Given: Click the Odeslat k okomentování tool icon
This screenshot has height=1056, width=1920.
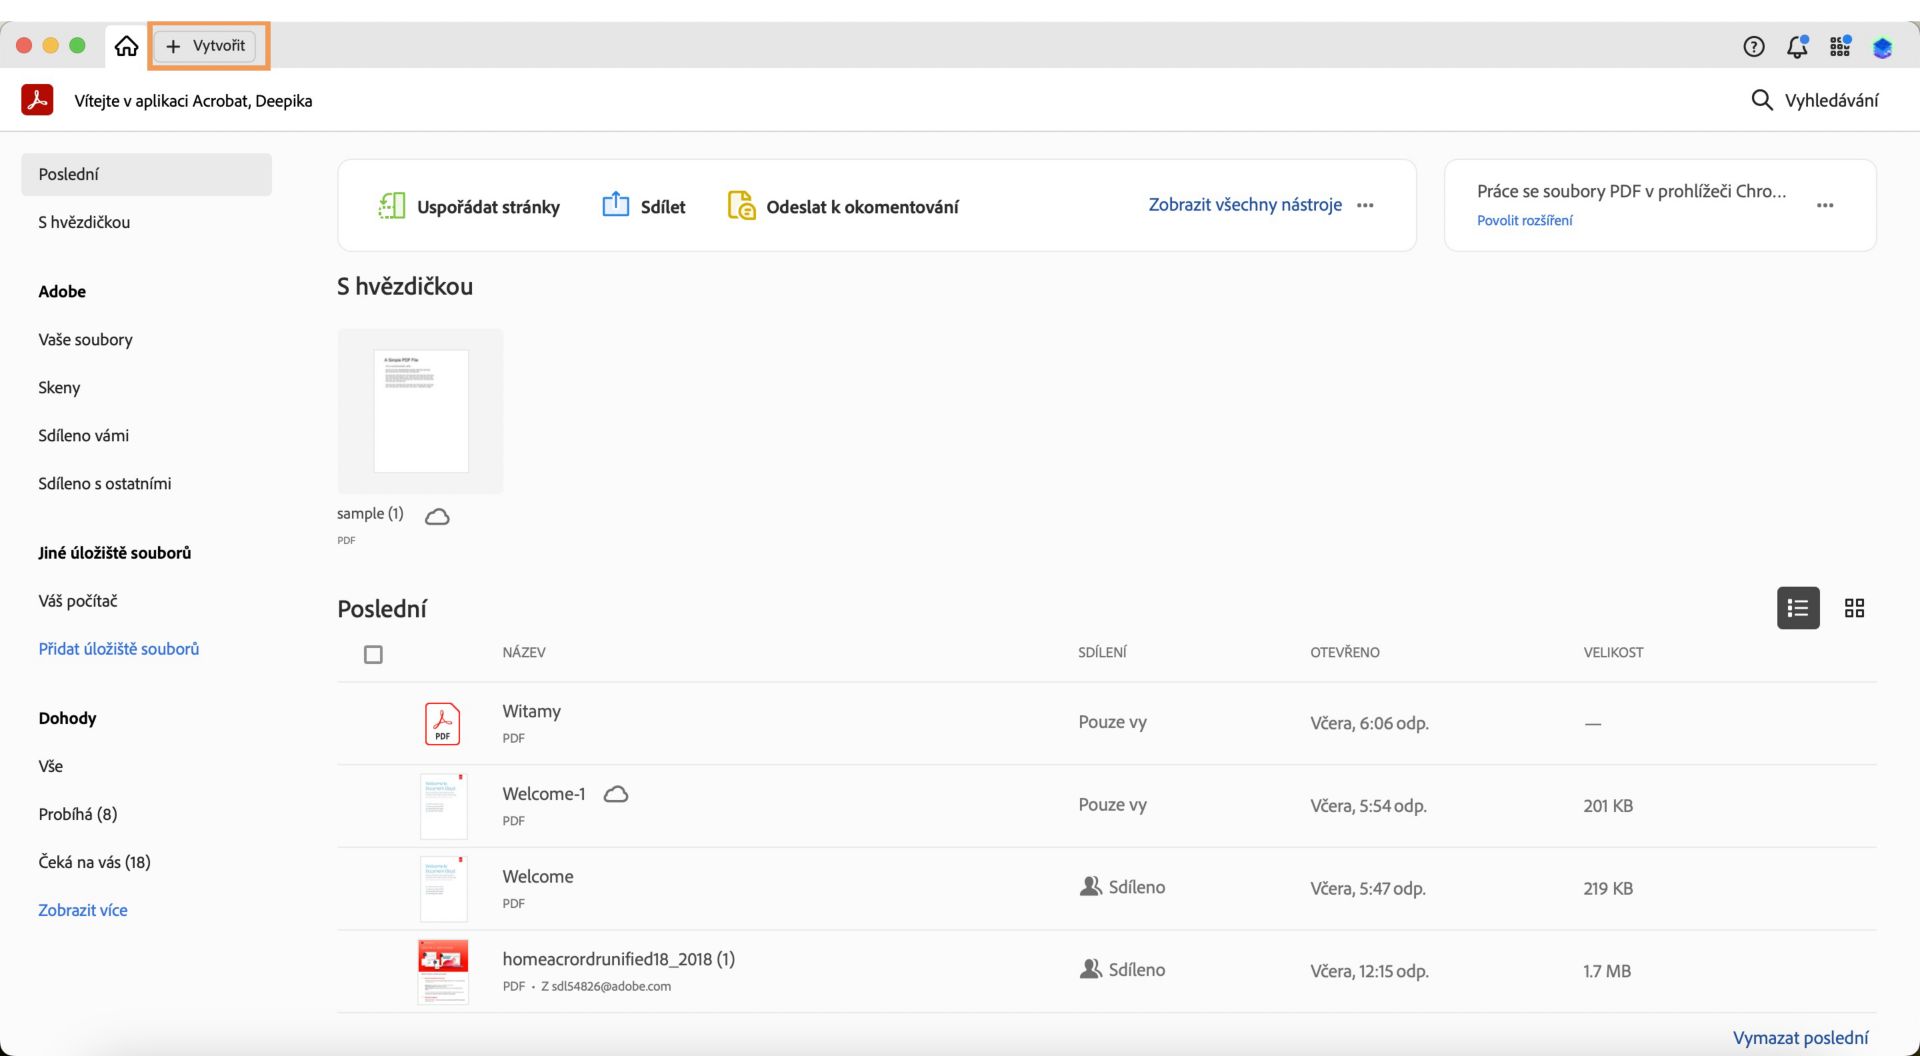Looking at the screenshot, I should click(x=741, y=205).
